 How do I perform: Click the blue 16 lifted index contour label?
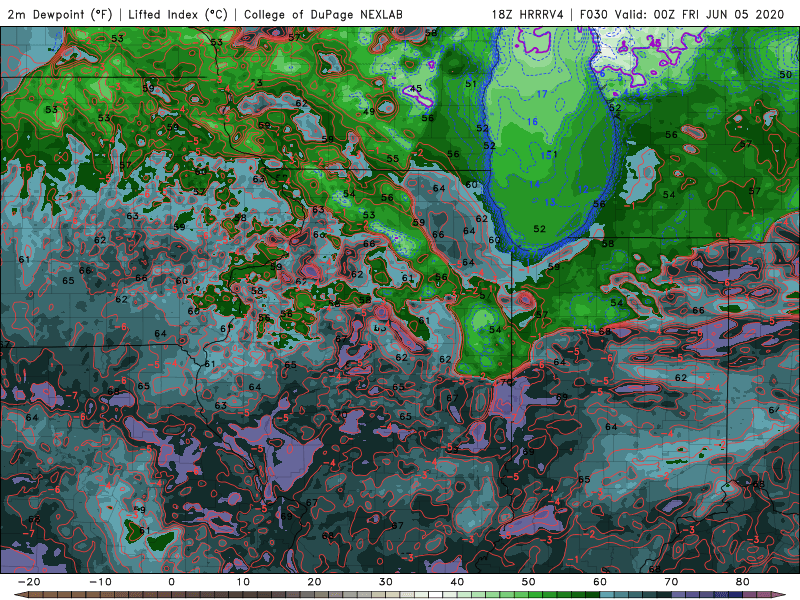pyautogui.click(x=532, y=121)
